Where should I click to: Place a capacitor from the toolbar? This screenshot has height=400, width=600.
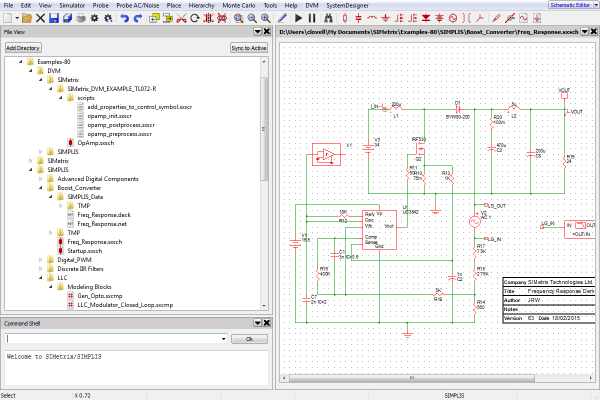(358, 18)
